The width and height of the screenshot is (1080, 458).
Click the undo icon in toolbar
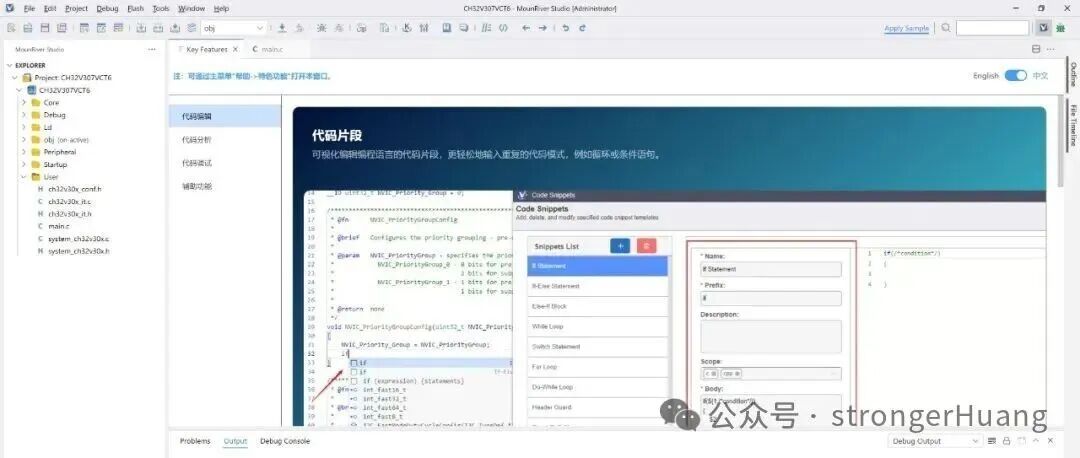[x=565, y=28]
